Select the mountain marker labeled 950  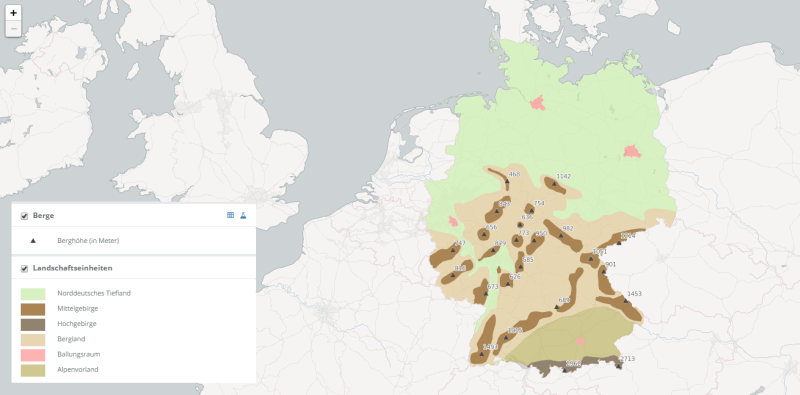pyautogui.click(x=534, y=240)
